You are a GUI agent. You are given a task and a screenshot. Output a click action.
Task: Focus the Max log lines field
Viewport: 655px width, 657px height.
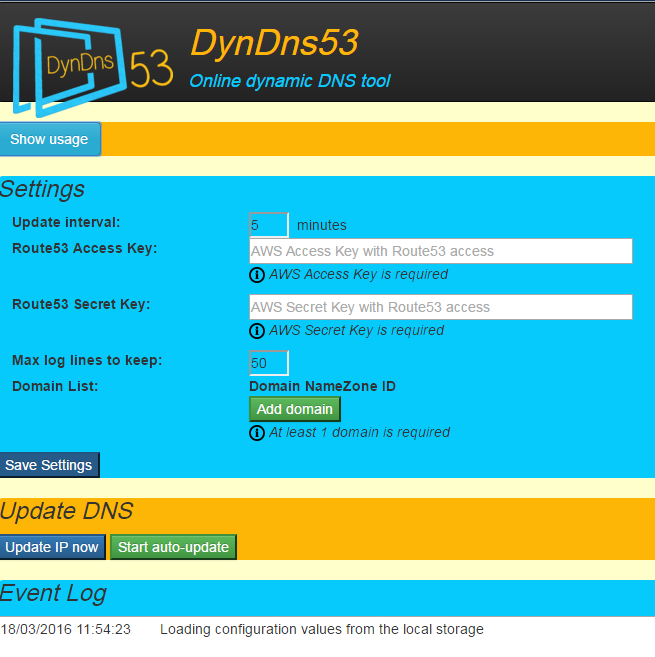(x=269, y=363)
